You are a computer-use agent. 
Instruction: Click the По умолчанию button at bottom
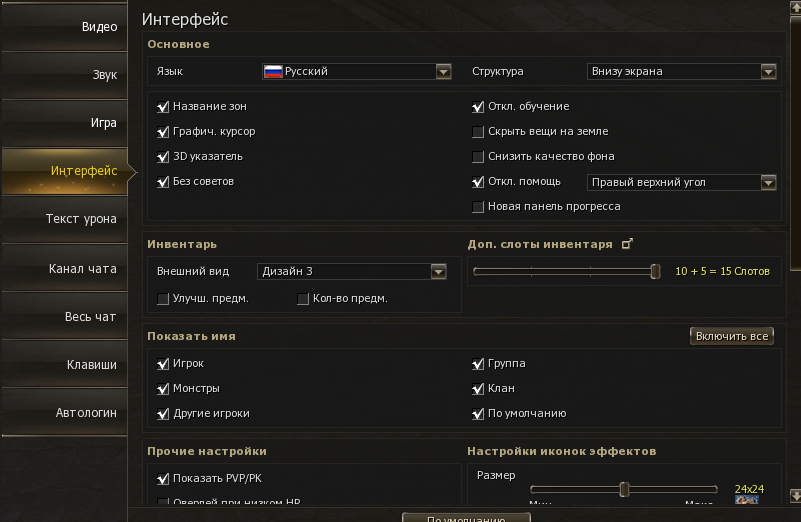[465, 518]
